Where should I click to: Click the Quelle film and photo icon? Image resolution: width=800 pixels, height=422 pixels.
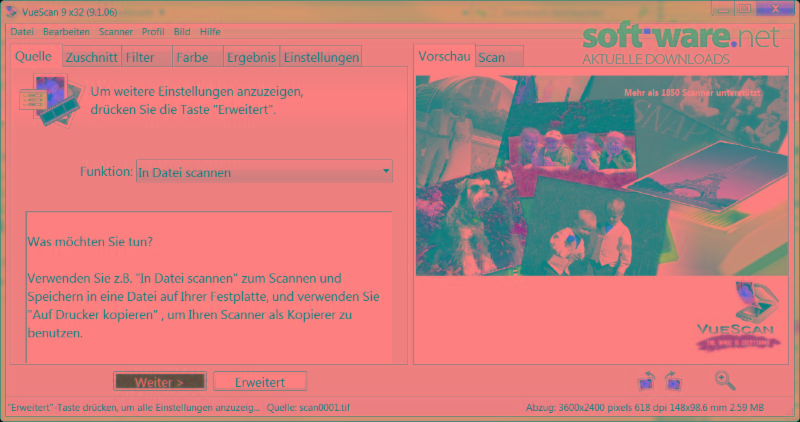pos(51,100)
